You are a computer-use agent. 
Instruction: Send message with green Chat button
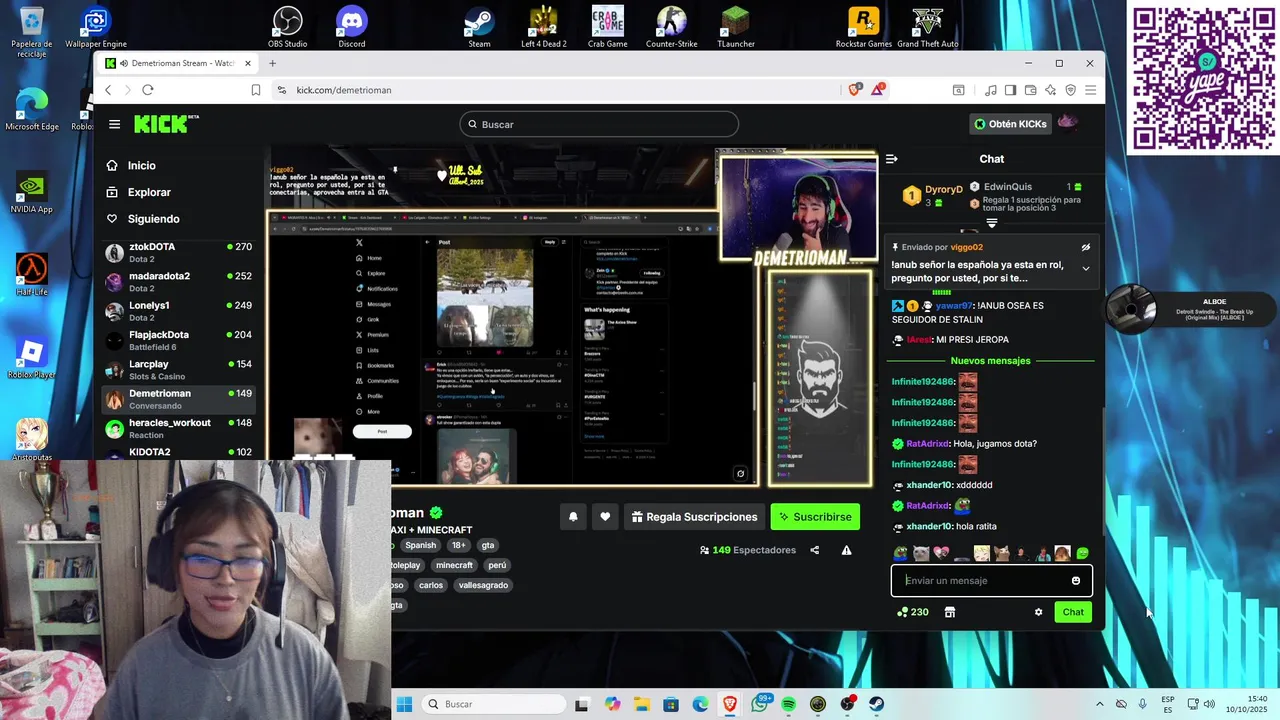click(x=1073, y=612)
